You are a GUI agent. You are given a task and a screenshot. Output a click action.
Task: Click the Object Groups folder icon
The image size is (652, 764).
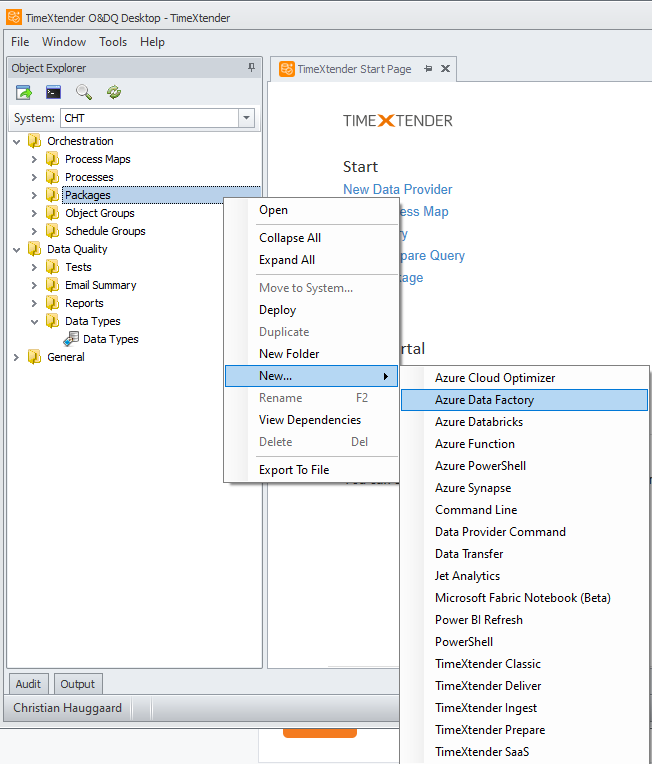coord(53,213)
